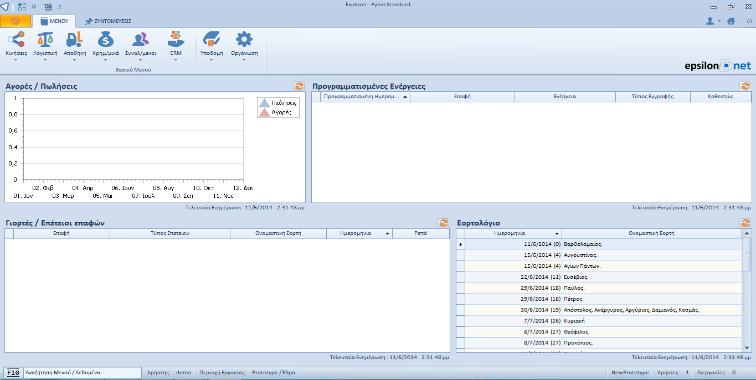Open the Υποδομή icon in ribbon
Image resolution: width=756 pixels, height=380 pixels.
(211, 40)
